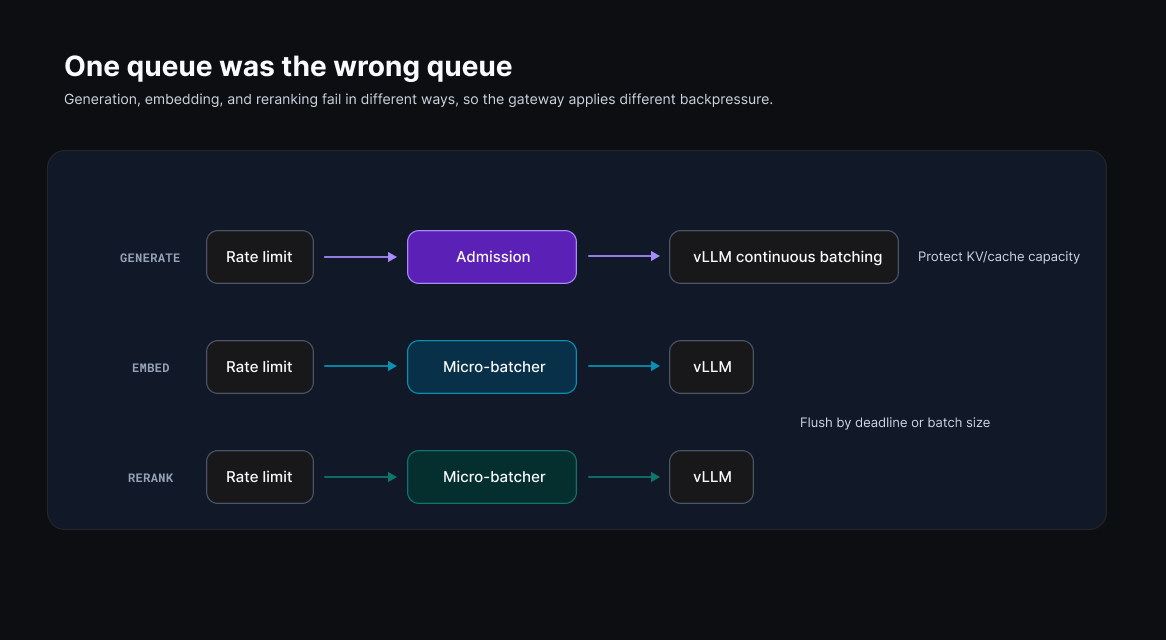Click the vLLM box in RERANK row
The width and height of the screenshot is (1166, 640).
click(x=711, y=476)
